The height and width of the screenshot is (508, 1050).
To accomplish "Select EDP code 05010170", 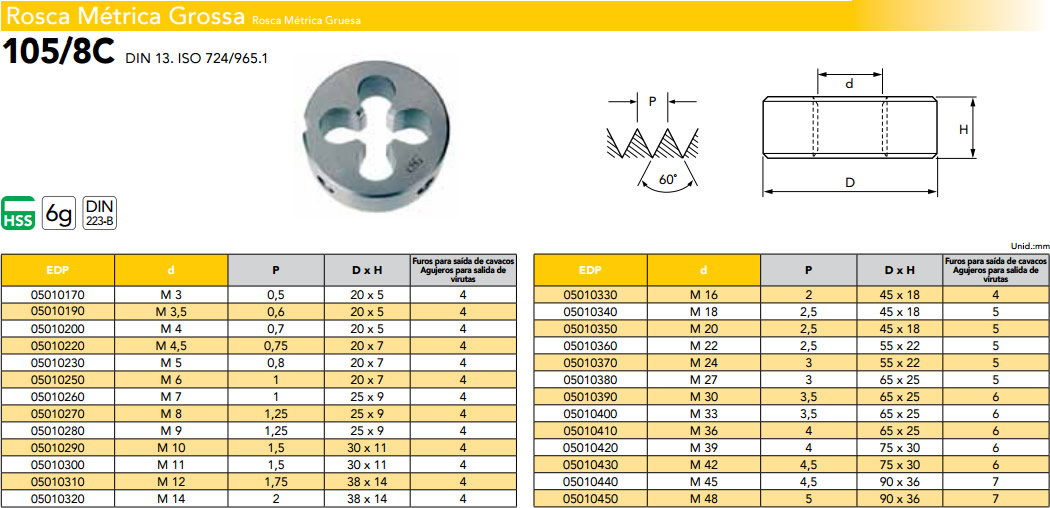I will coord(58,295).
